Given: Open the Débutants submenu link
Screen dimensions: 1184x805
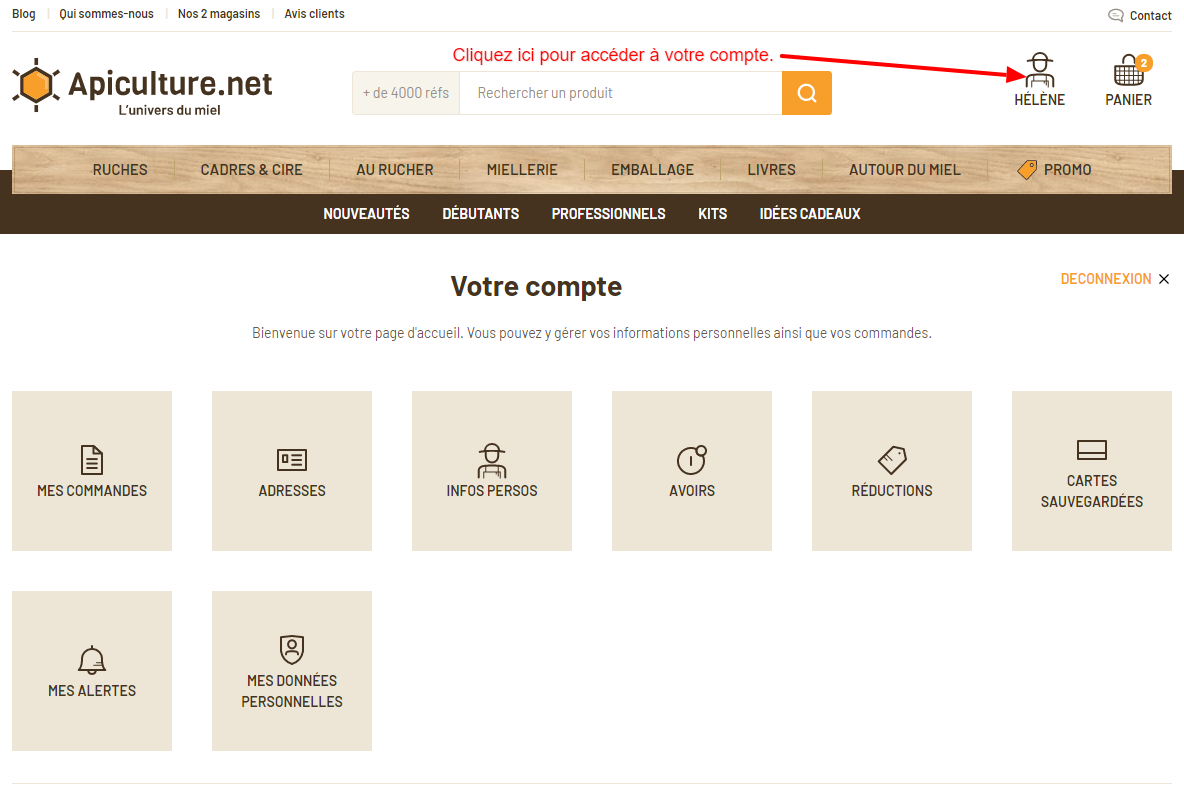Looking at the screenshot, I should coord(480,214).
